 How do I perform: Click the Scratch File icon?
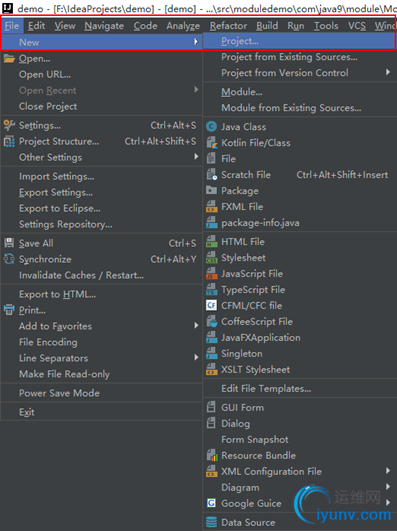tap(212, 174)
